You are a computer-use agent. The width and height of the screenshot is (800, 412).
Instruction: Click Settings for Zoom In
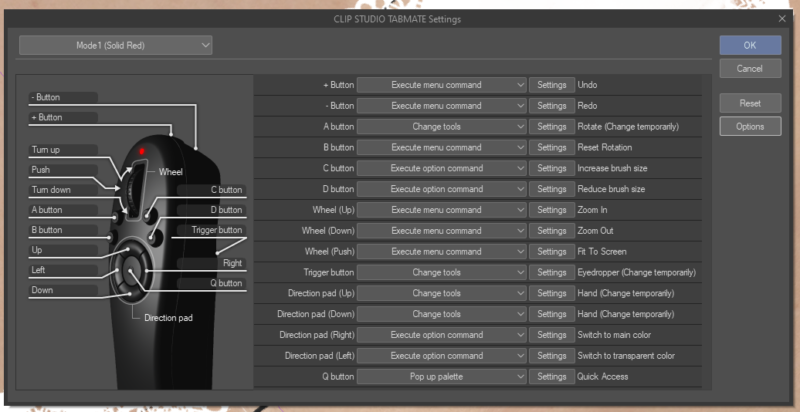[552, 210]
